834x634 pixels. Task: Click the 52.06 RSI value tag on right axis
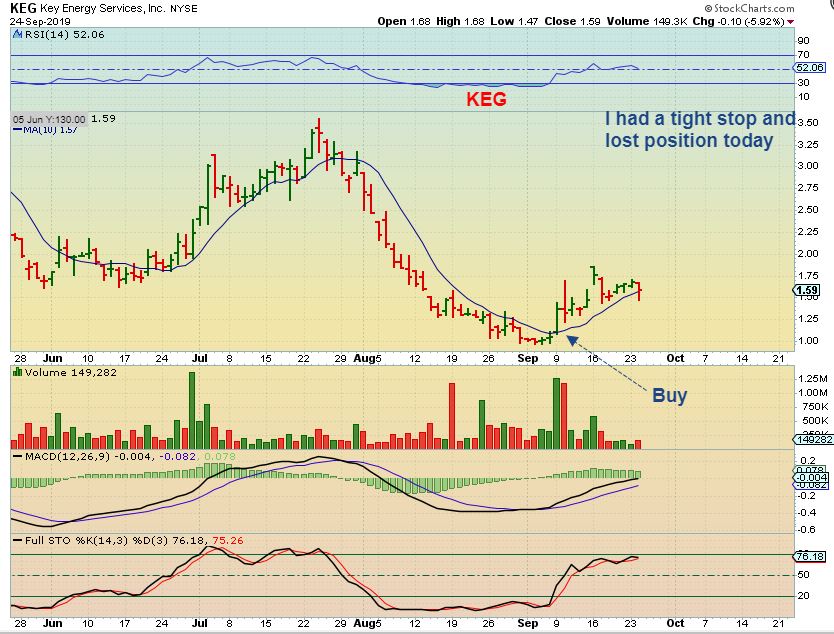[809, 68]
